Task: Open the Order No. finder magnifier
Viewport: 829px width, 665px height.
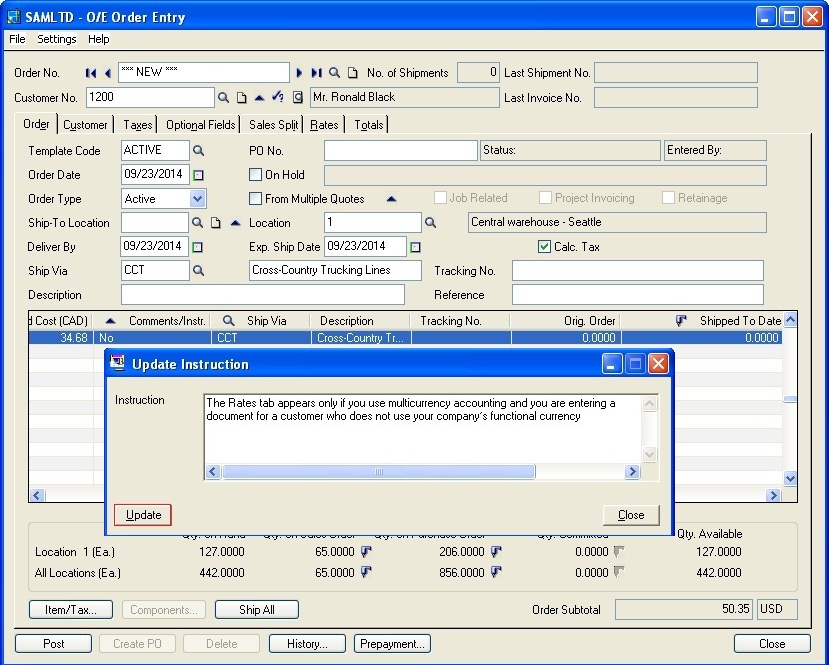Action: coord(334,72)
